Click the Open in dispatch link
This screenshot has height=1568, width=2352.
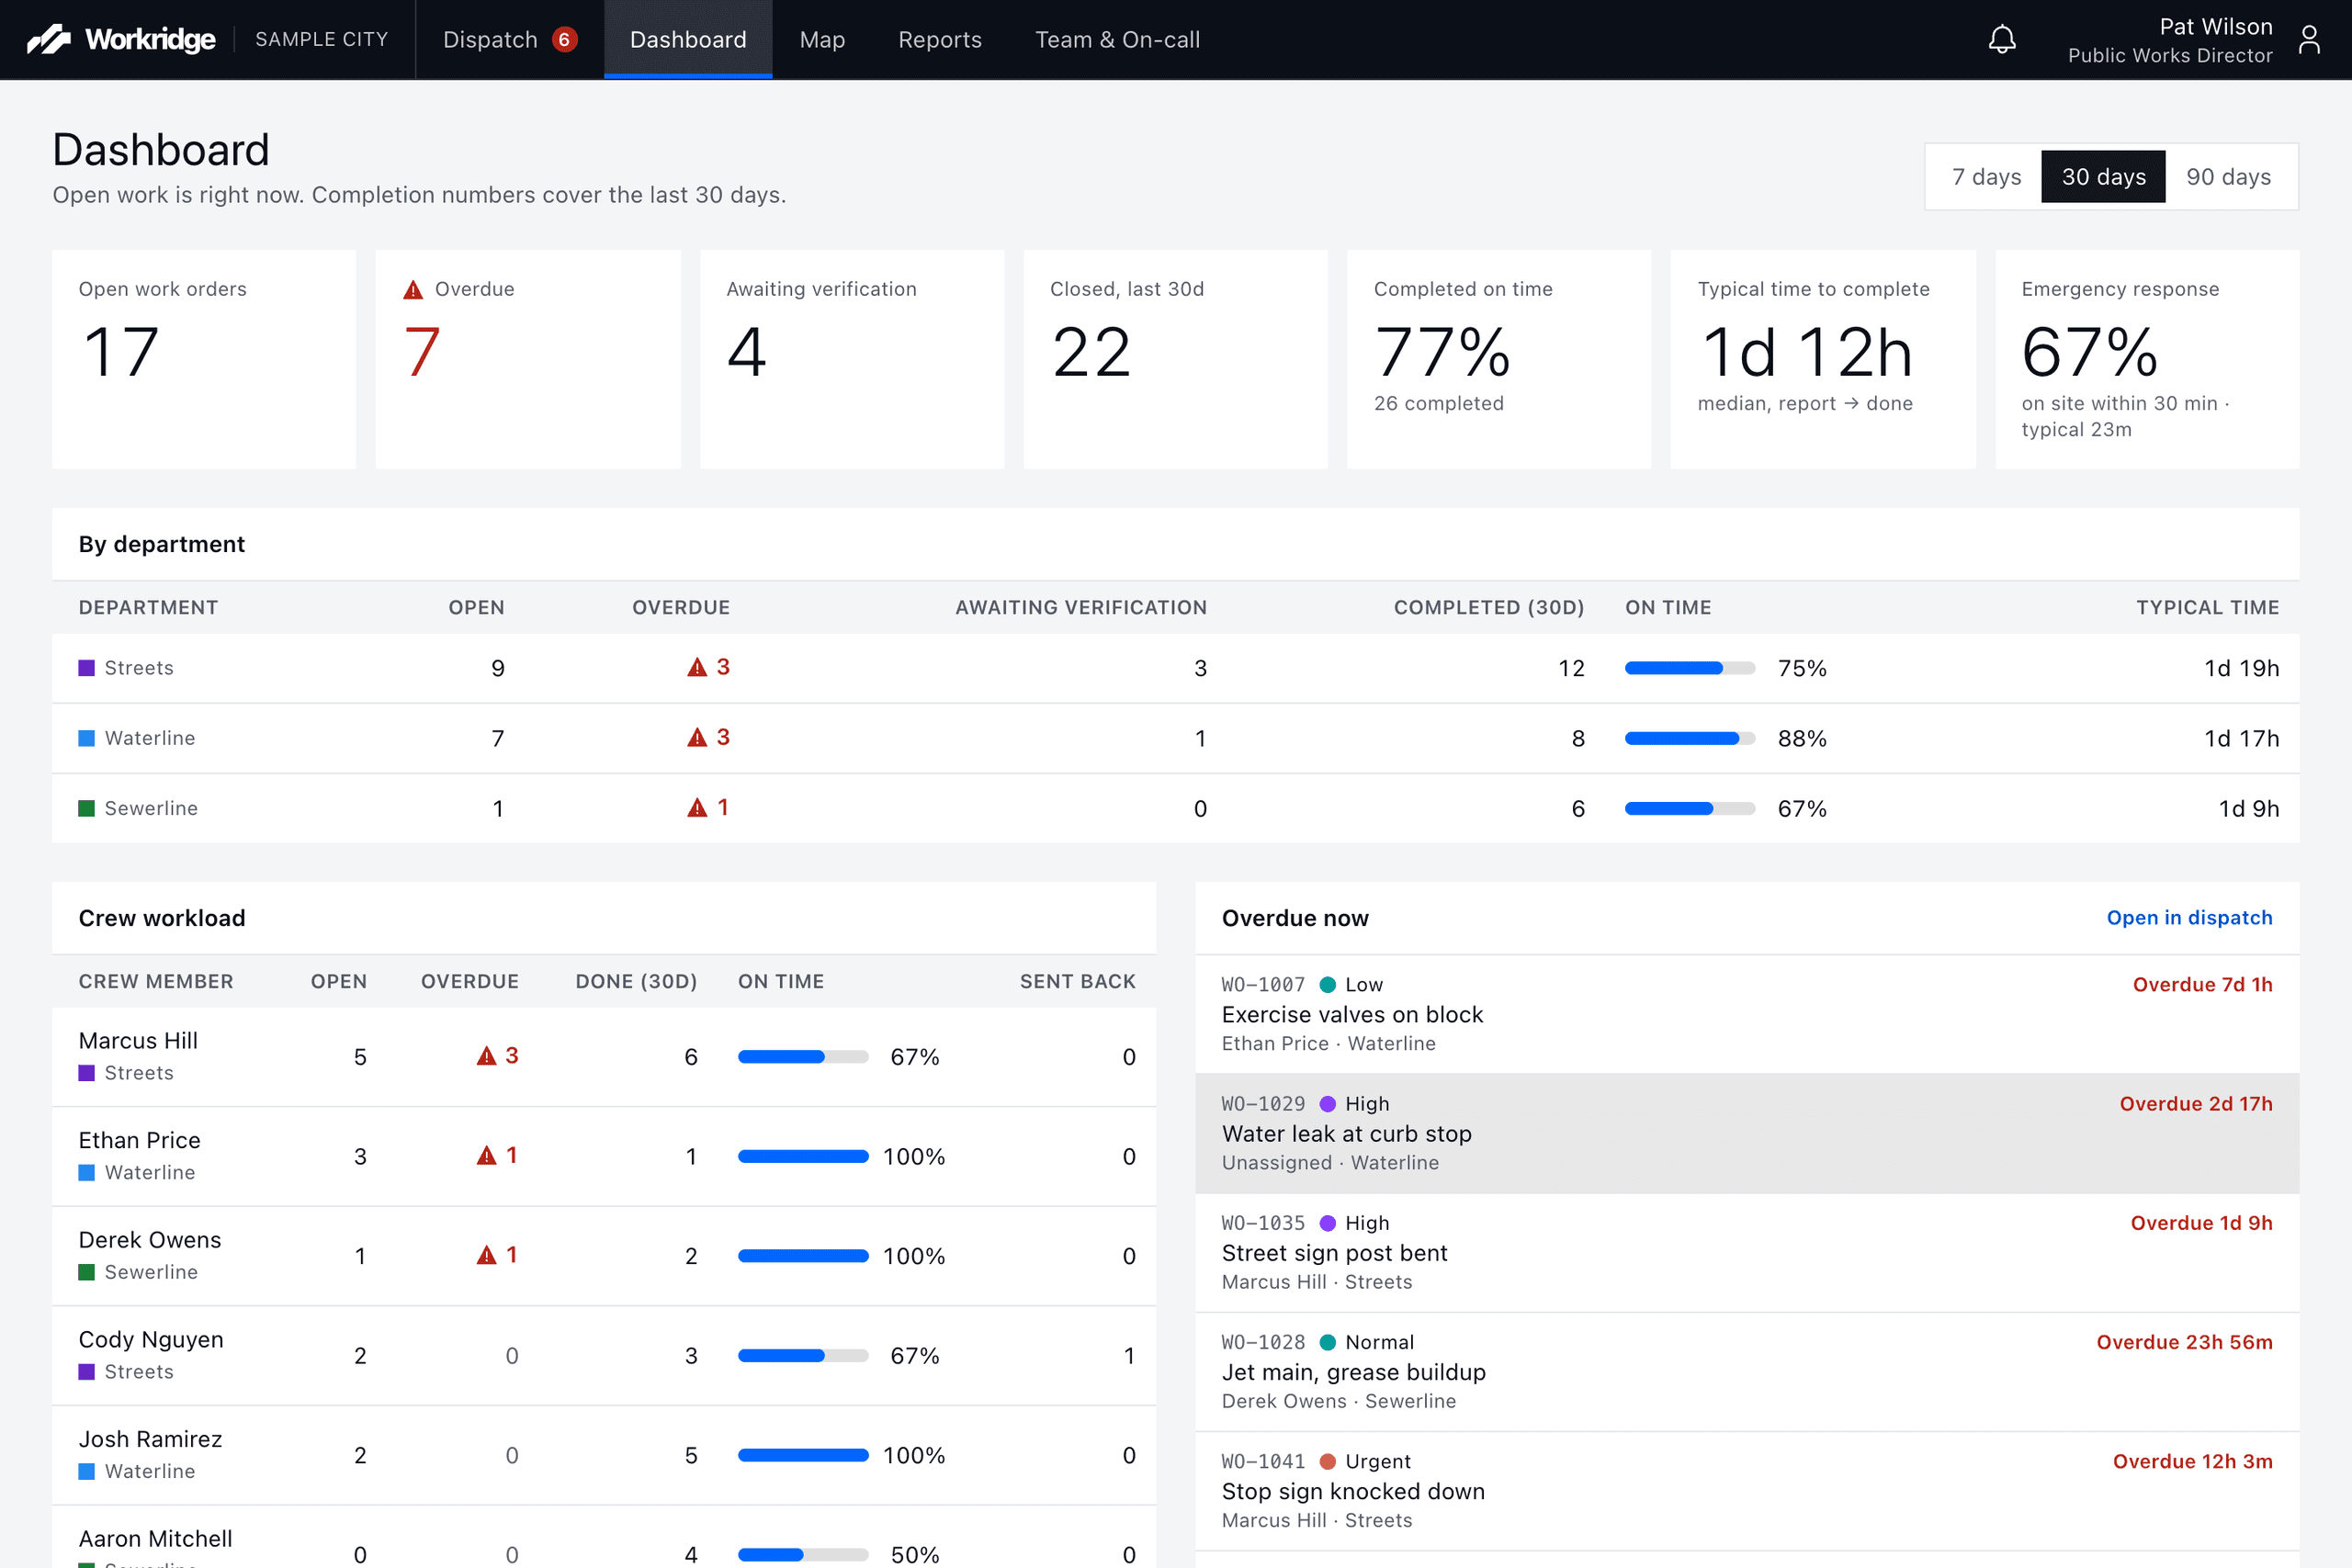(x=2189, y=918)
